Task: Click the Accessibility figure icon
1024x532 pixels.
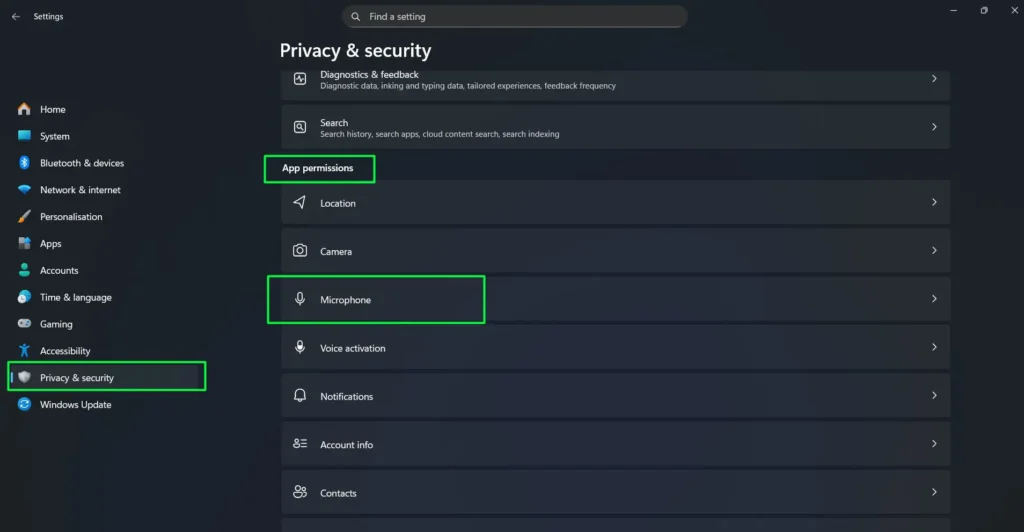Action: tap(24, 351)
